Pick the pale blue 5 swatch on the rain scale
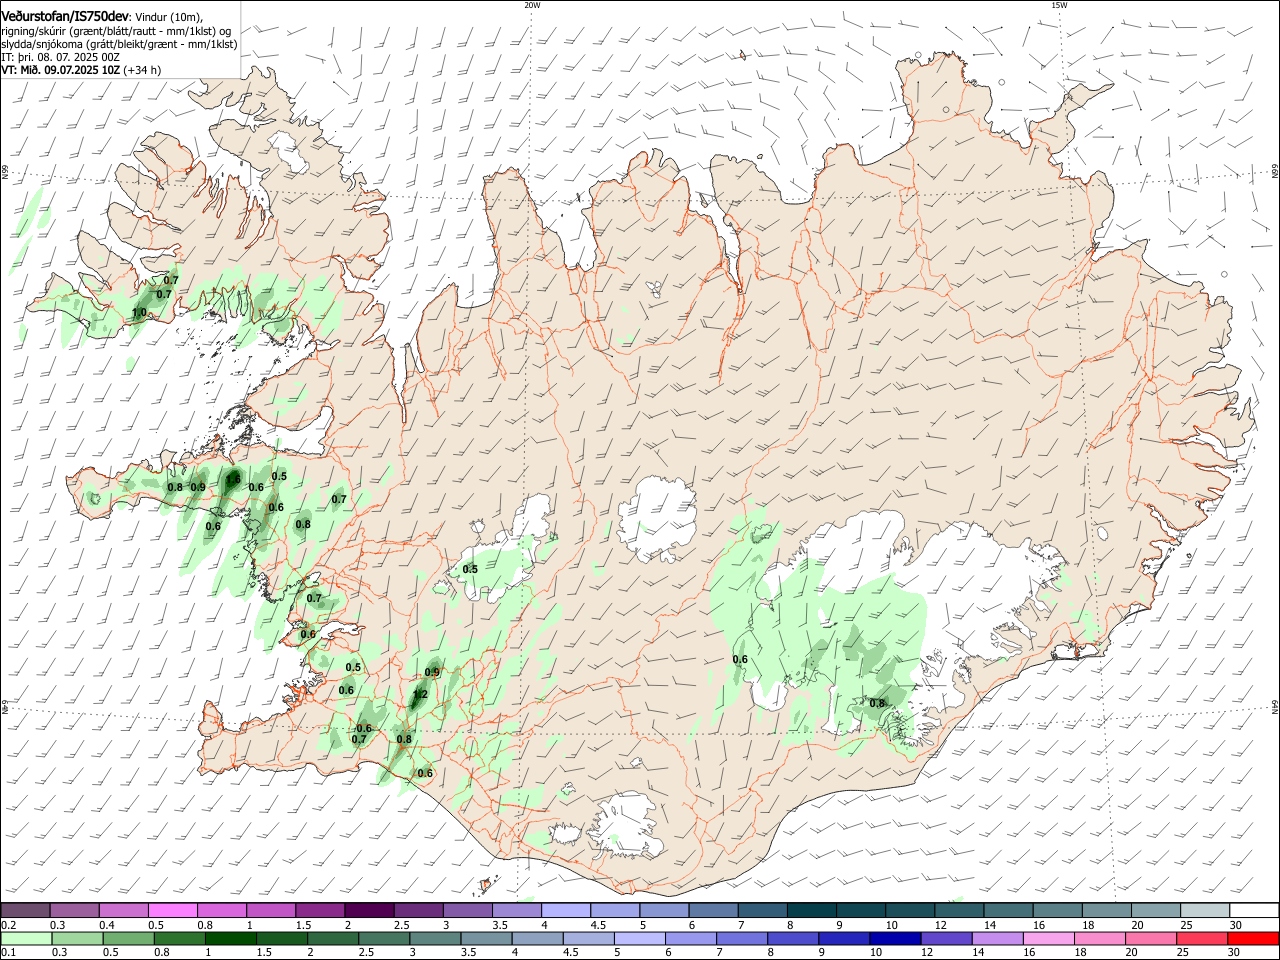The image size is (1280, 960). (639, 939)
